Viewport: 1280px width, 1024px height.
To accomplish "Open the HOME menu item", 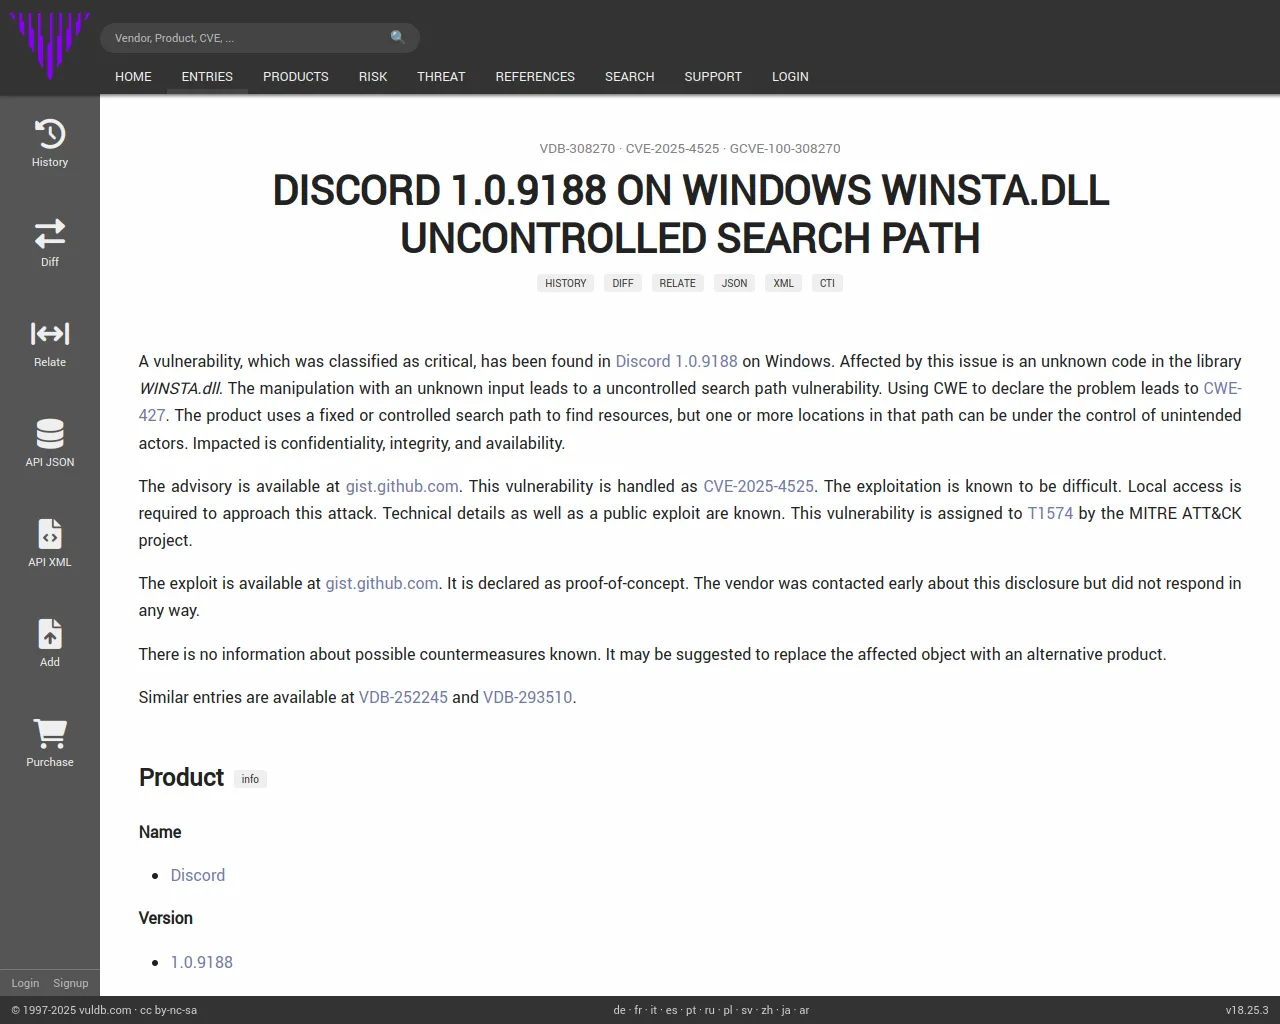I will pyautogui.click(x=133, y=76).
